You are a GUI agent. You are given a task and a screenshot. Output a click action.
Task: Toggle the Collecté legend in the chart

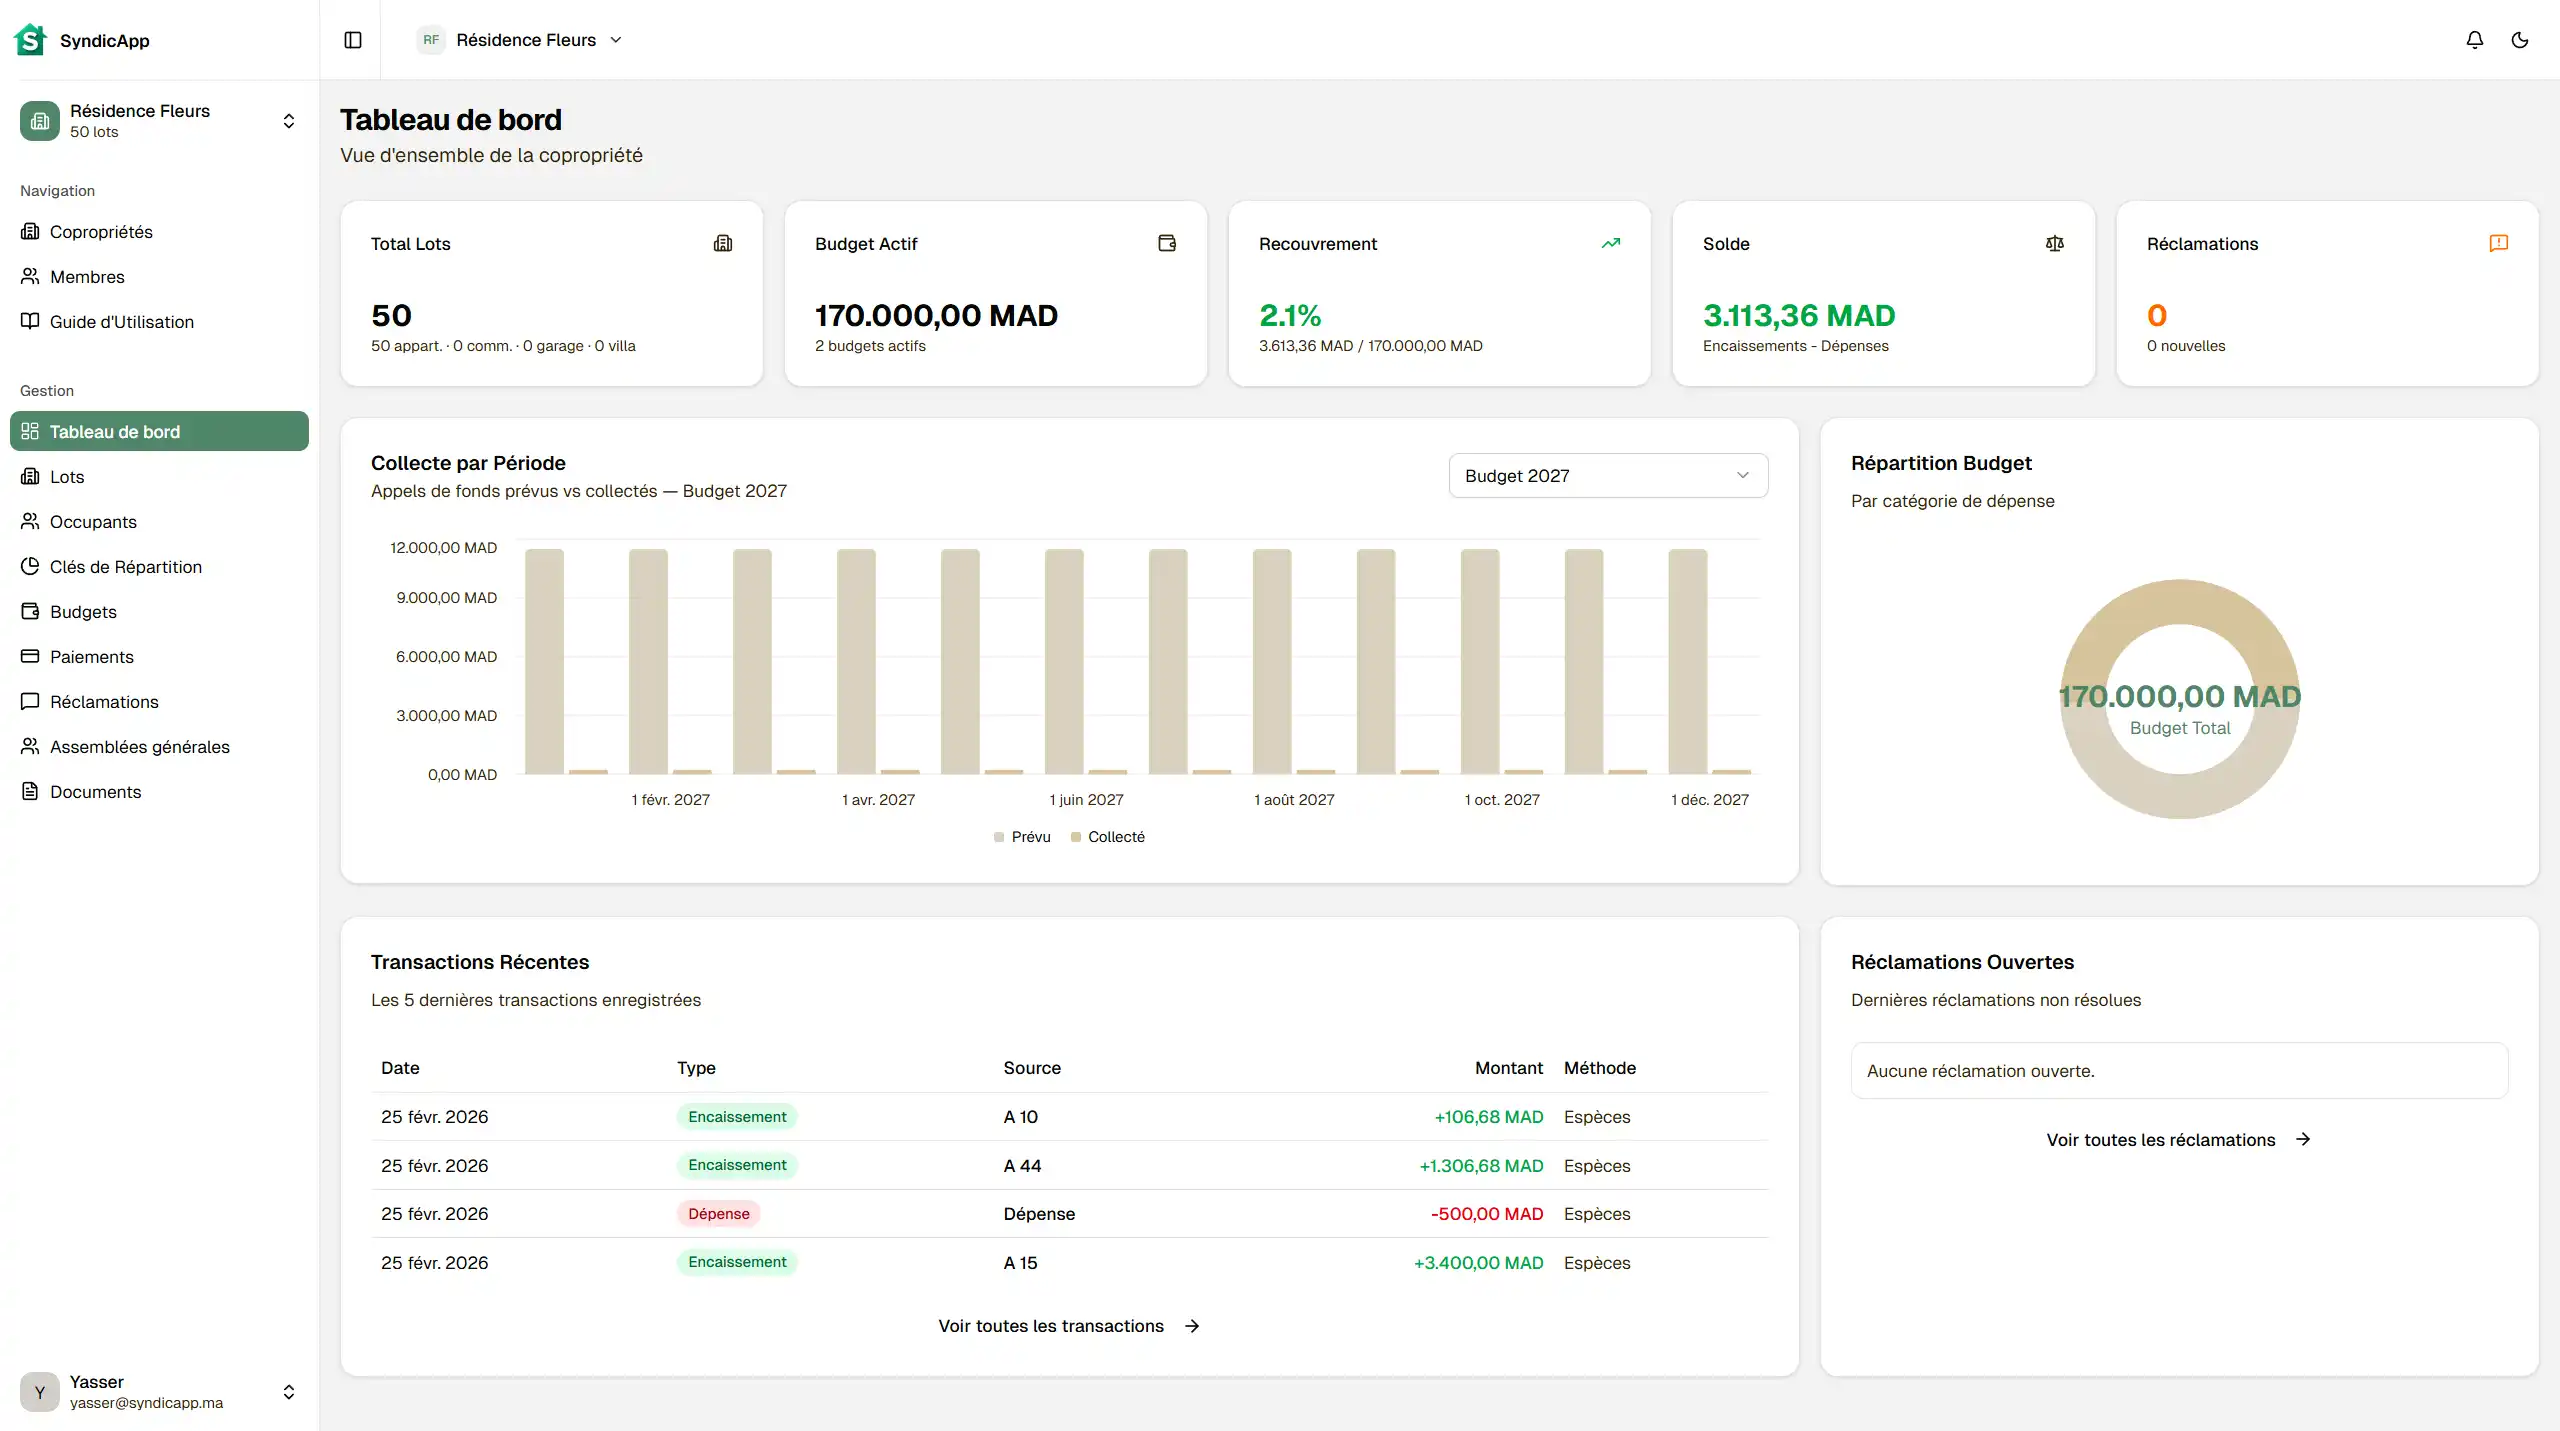[x=1108, y=837]
